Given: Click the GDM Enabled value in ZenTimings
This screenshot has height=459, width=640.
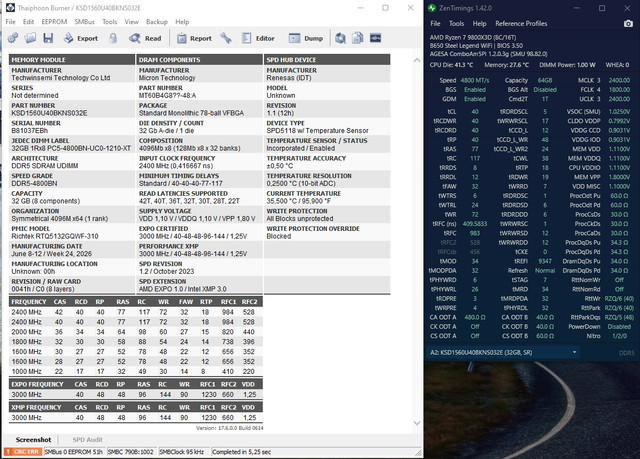Looking at the screenshot, I should [x=475, y=99].
